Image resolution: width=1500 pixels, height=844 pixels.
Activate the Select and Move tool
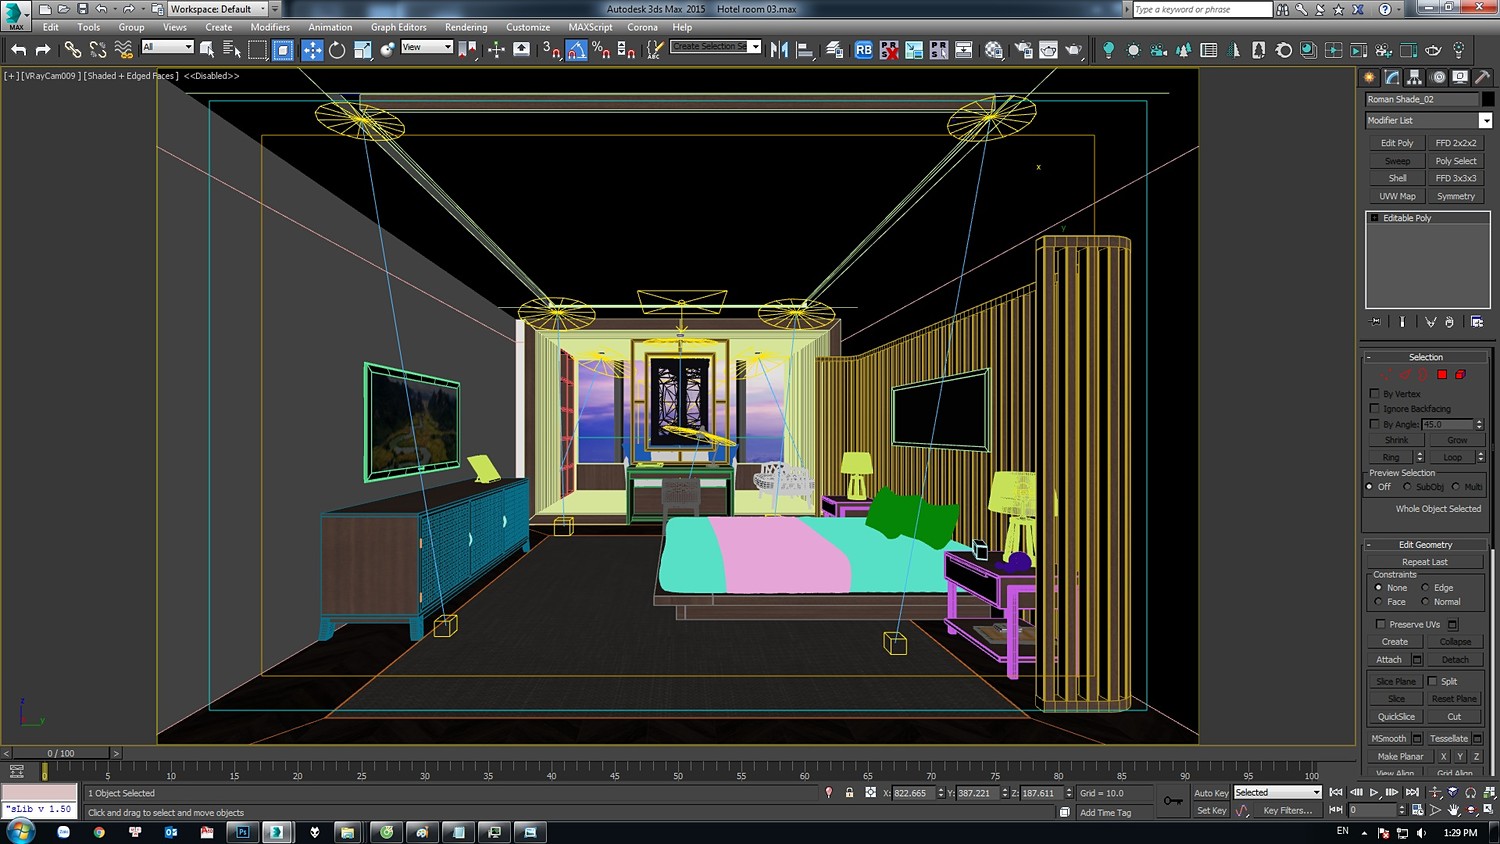point(312,49)
